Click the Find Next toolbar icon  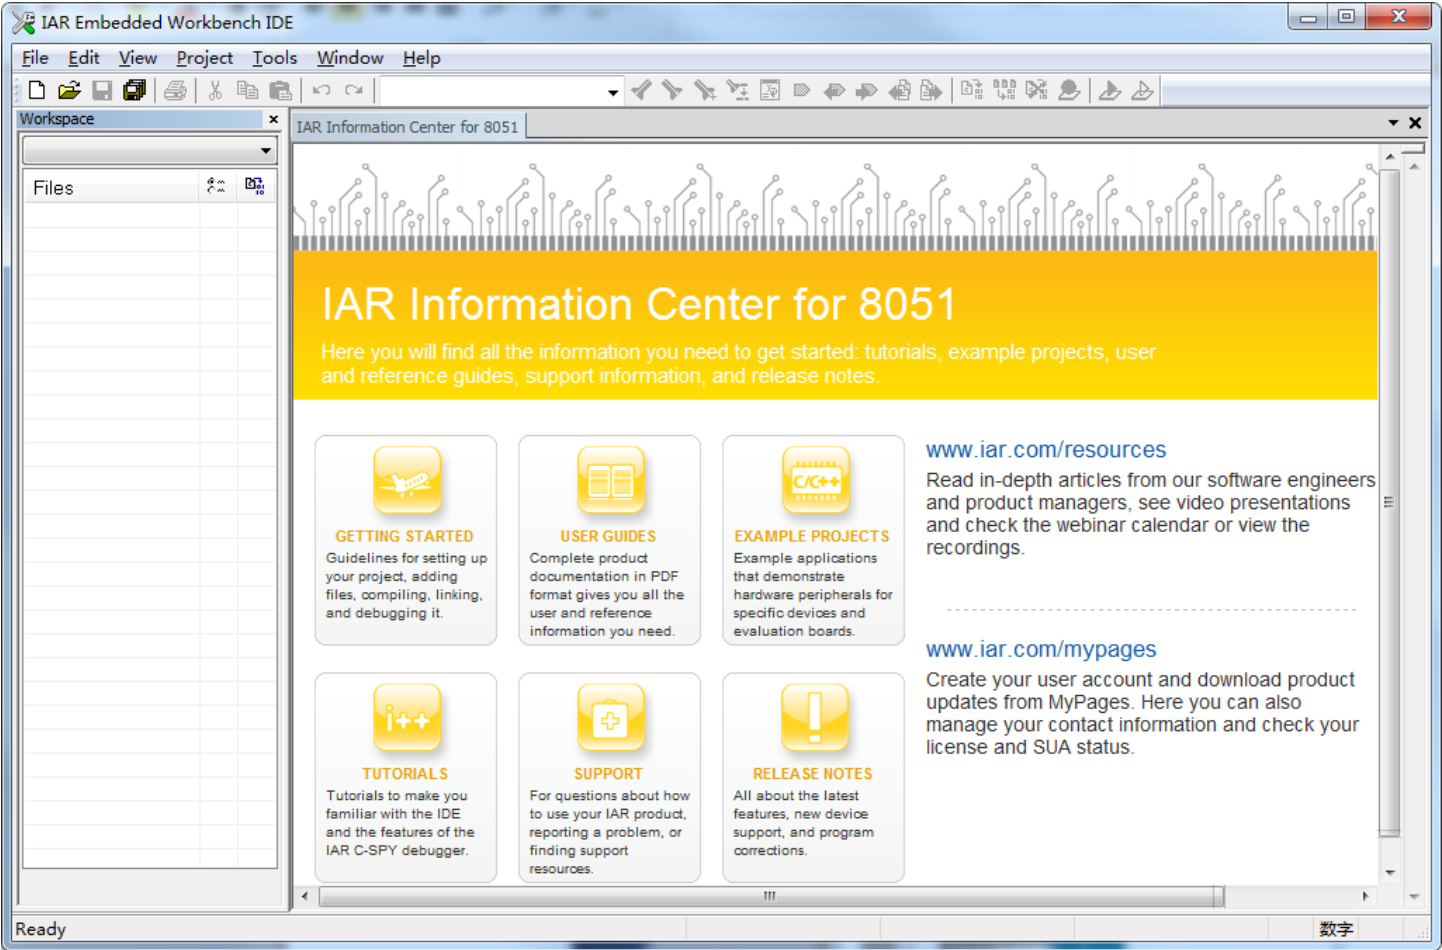[x=673, y=91]
